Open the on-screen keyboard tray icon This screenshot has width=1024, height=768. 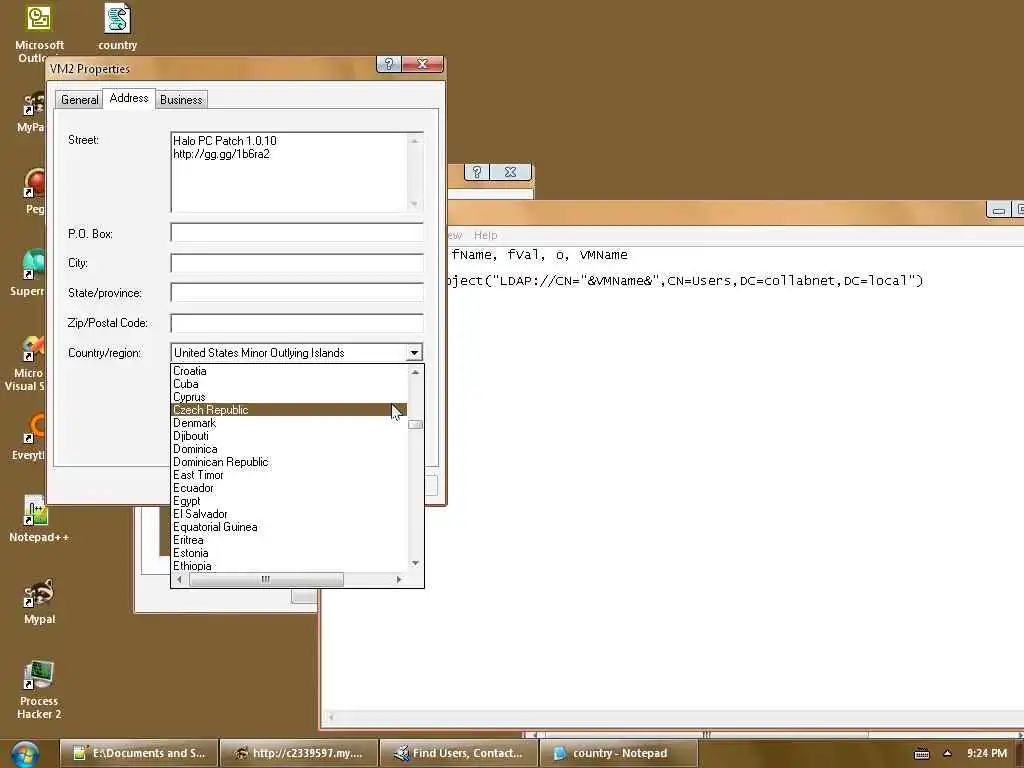921,754
